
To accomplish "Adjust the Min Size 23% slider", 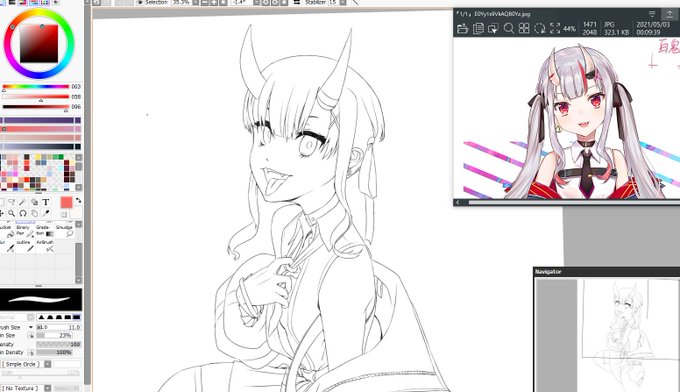I will tap(54, 336).
